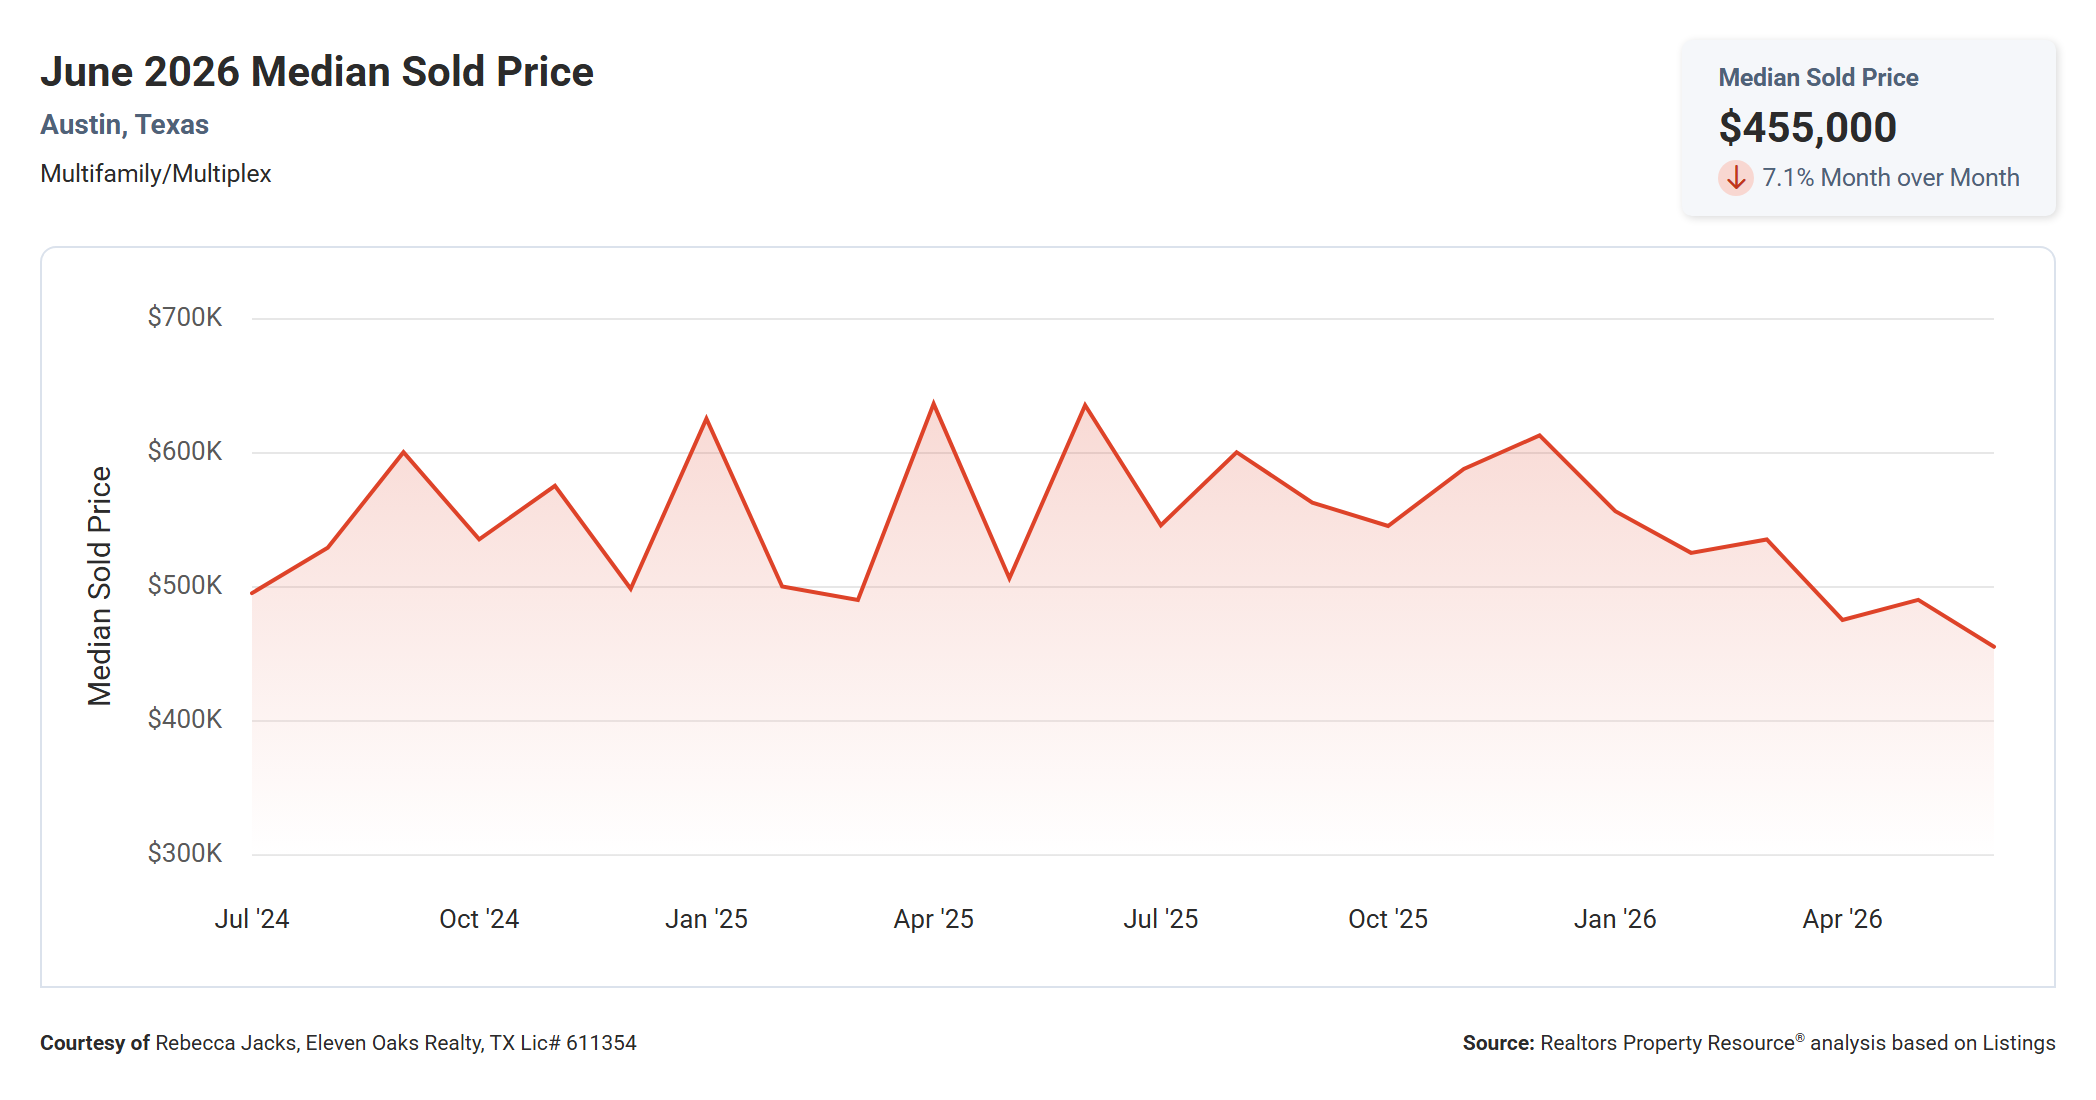Click the red down-arrow month-over-month icon
Screen dimensions: 2096x1100
pos(1736,178)
